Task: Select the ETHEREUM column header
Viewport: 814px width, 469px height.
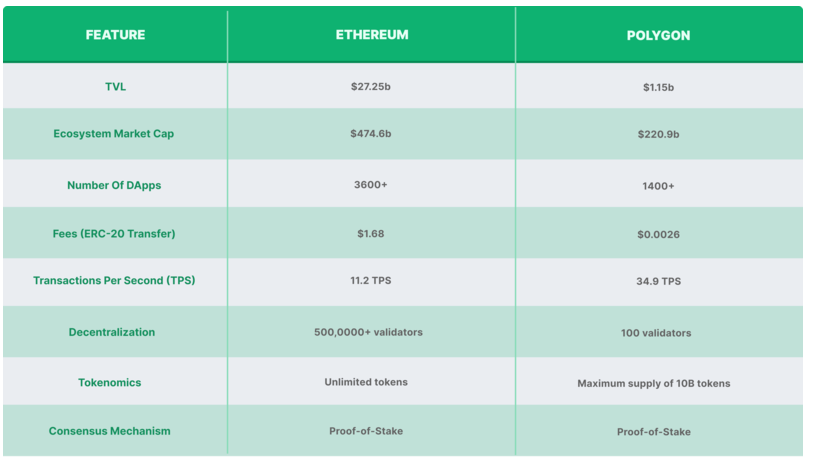Action: point(372,35)
